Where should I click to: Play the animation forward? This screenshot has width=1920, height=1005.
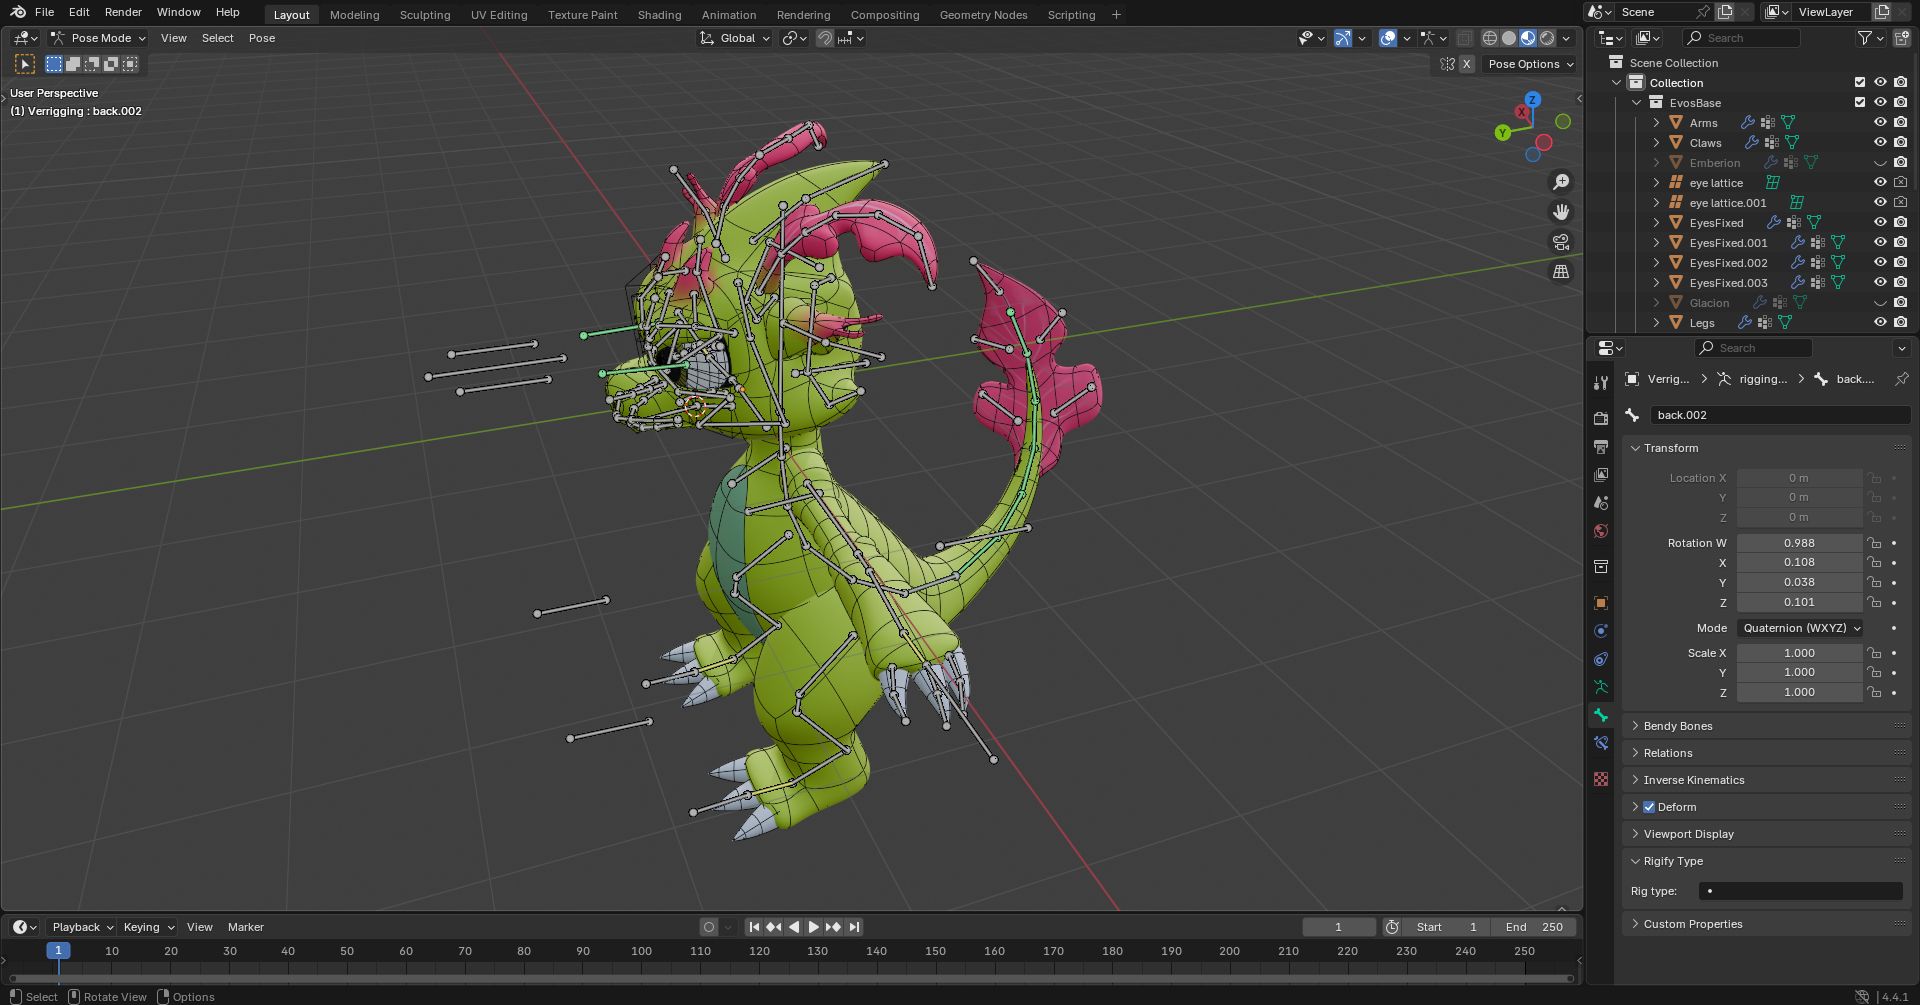point(813,927)
